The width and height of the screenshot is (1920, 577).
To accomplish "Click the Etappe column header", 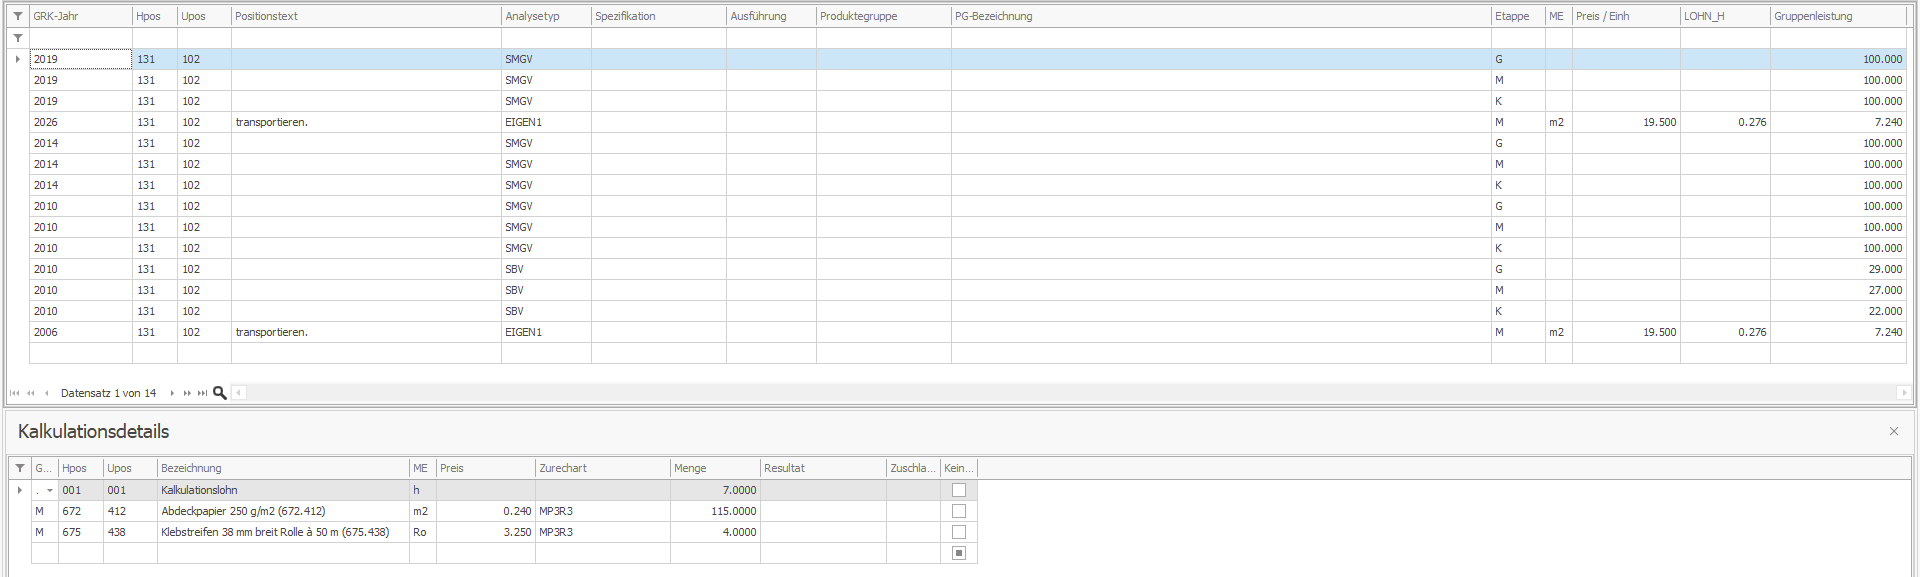I will 1518,16.
